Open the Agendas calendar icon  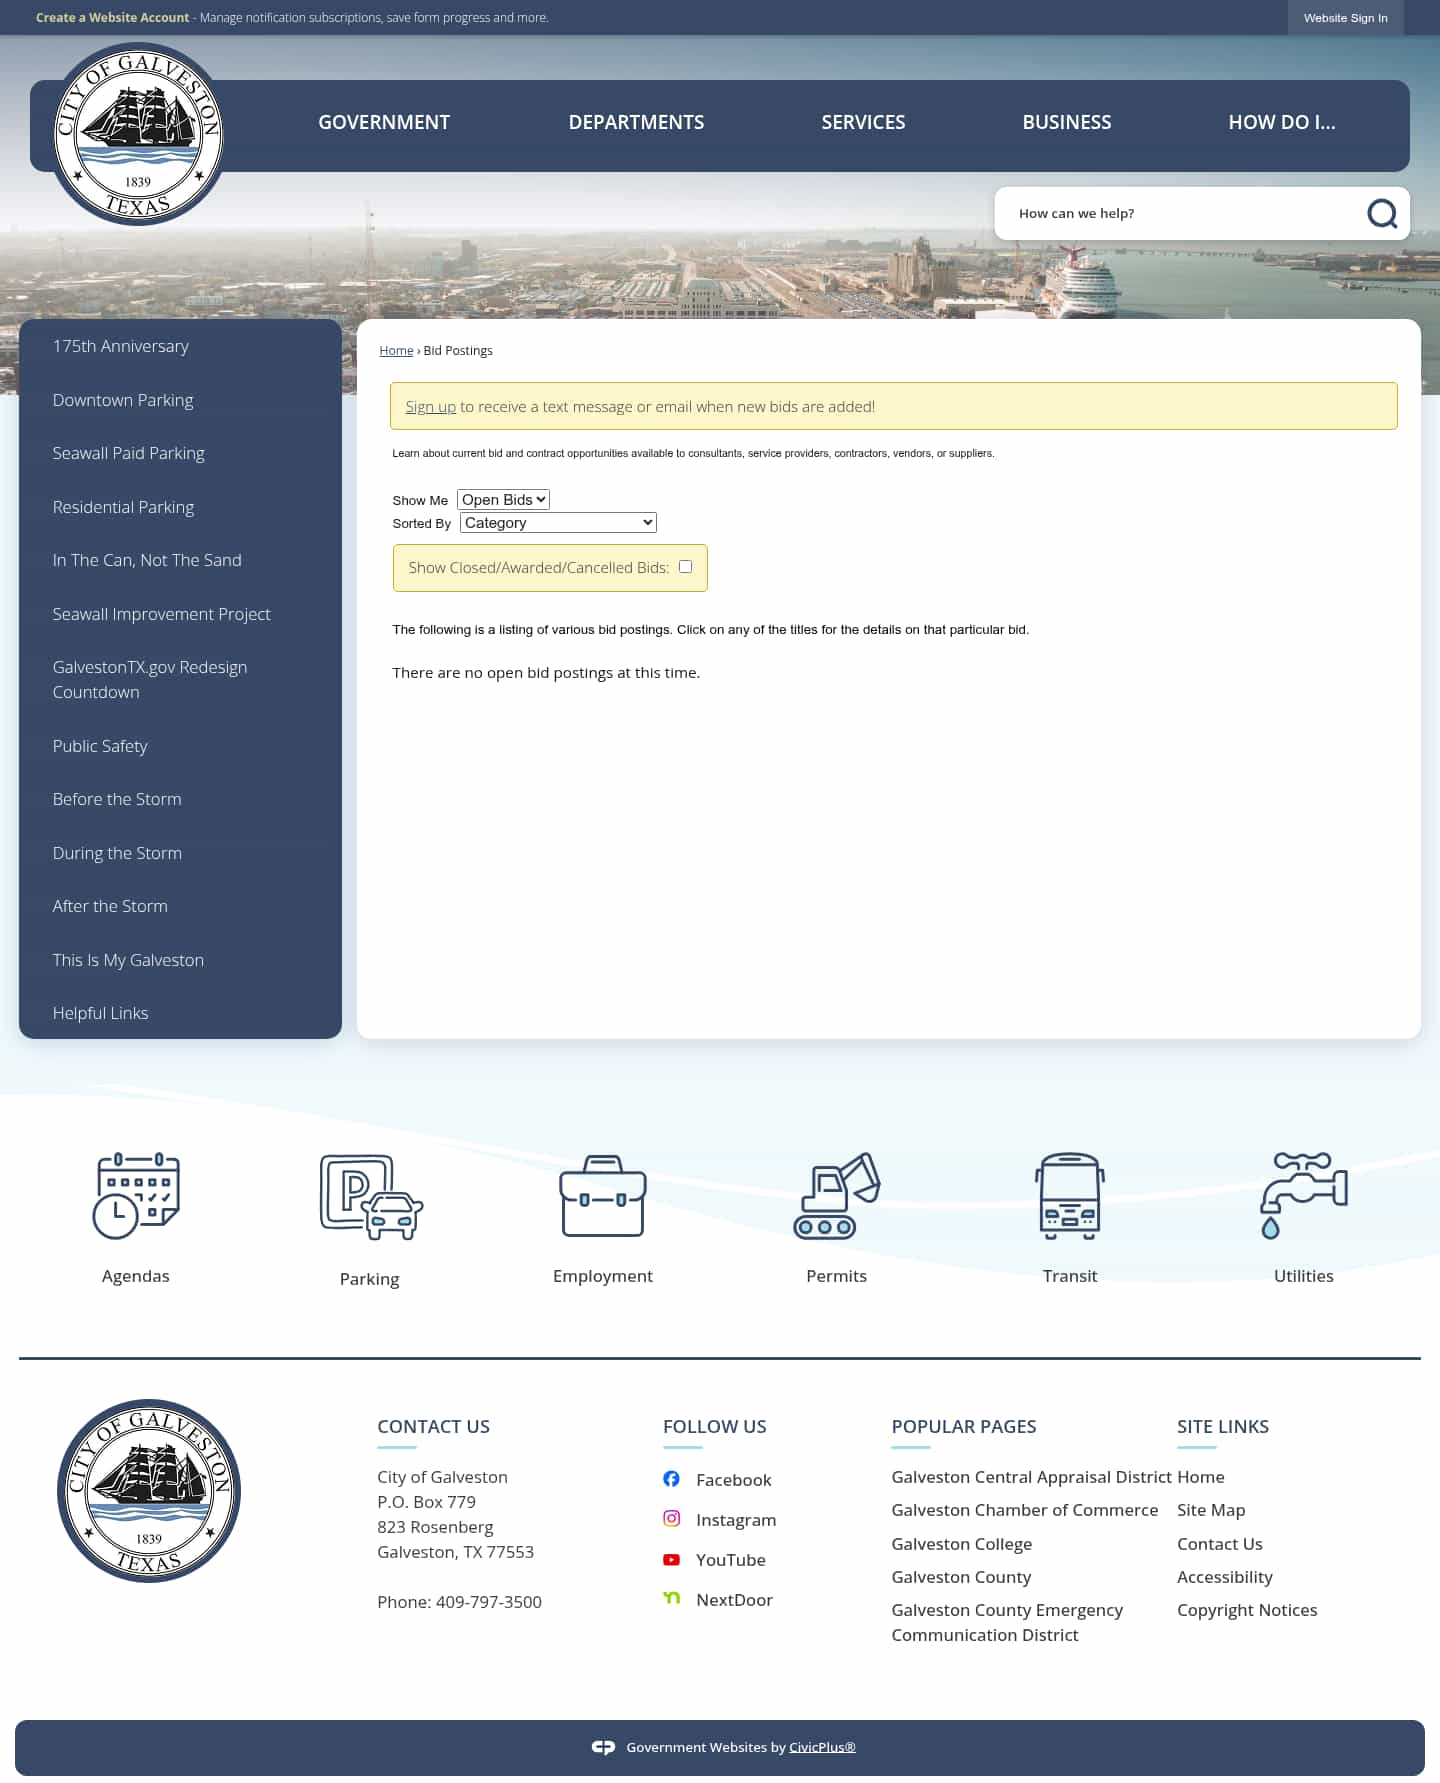[136, 1195]
